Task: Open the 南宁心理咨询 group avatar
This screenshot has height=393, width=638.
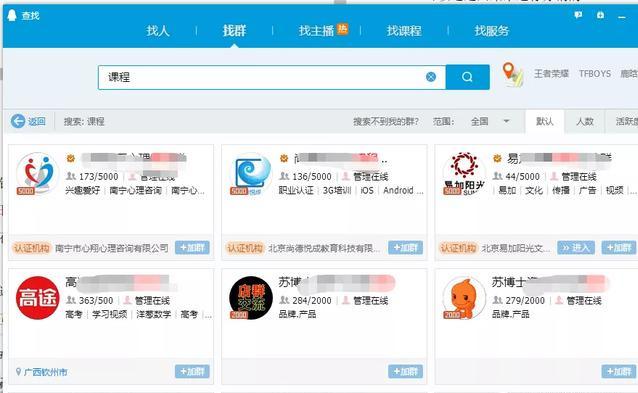Action: tap(37, 173)
